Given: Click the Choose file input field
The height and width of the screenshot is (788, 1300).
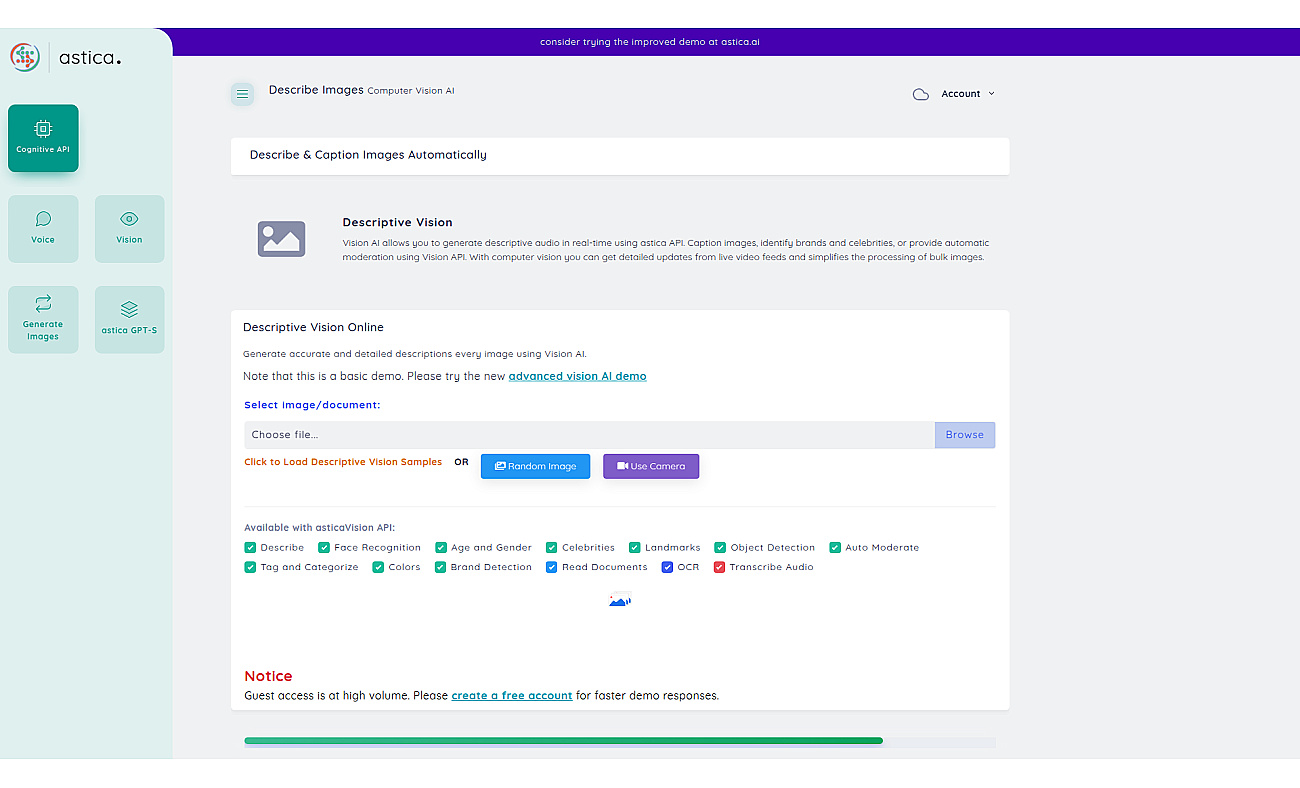Looking at the screenshot, I should tap(589, 435).
